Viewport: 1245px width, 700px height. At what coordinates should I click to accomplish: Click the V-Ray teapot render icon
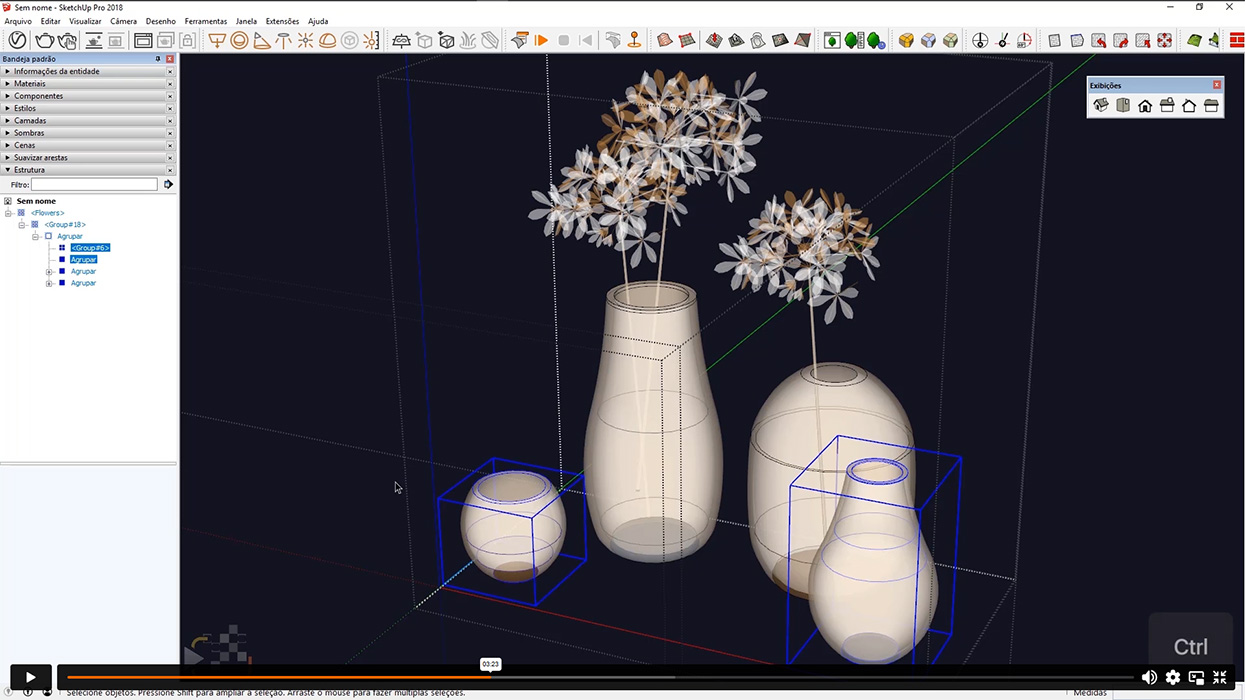pyautogui.click(x=45, y=40)
